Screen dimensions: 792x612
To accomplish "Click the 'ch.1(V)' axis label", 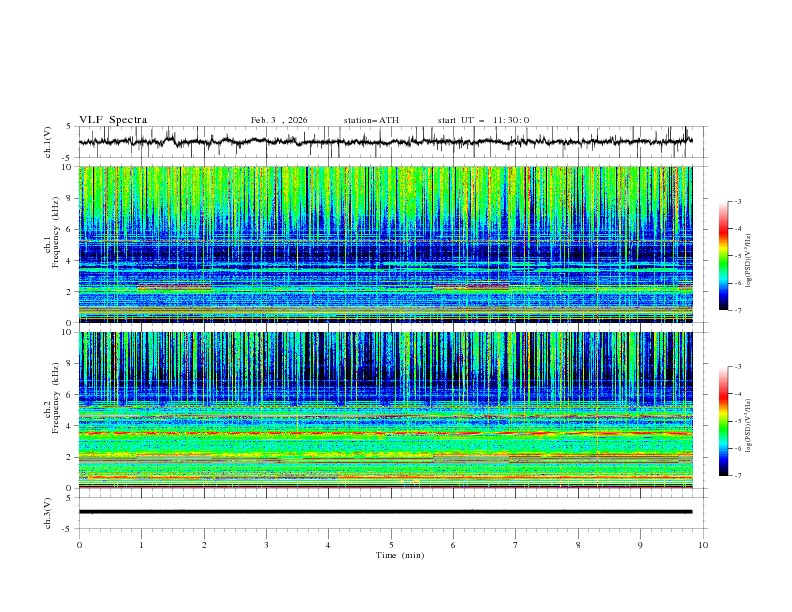I will pyautogui.click(x=48, y=142).
